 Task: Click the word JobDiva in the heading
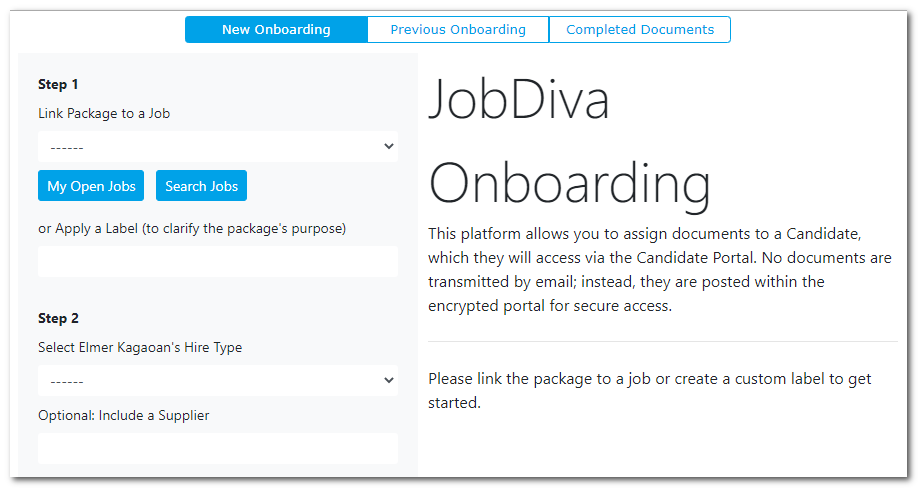tap(519, 101)
